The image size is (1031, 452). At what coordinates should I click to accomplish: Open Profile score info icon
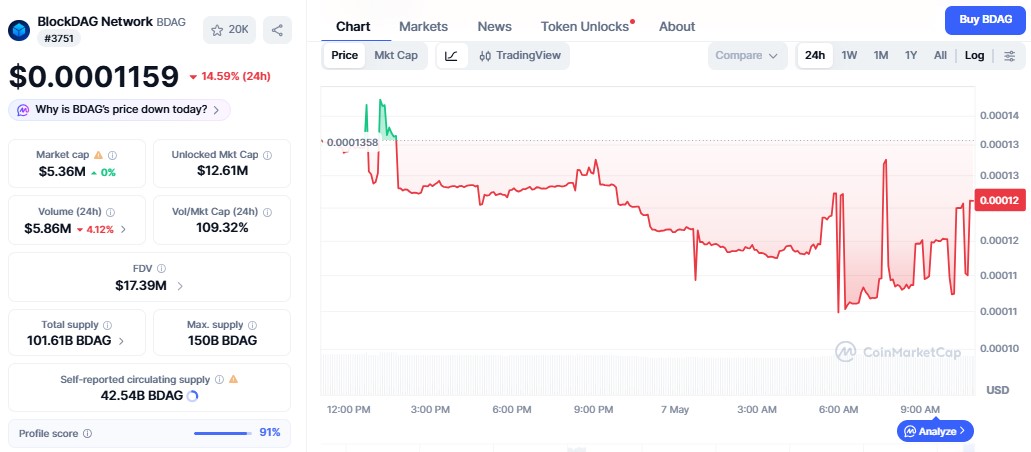coord(87,434)
